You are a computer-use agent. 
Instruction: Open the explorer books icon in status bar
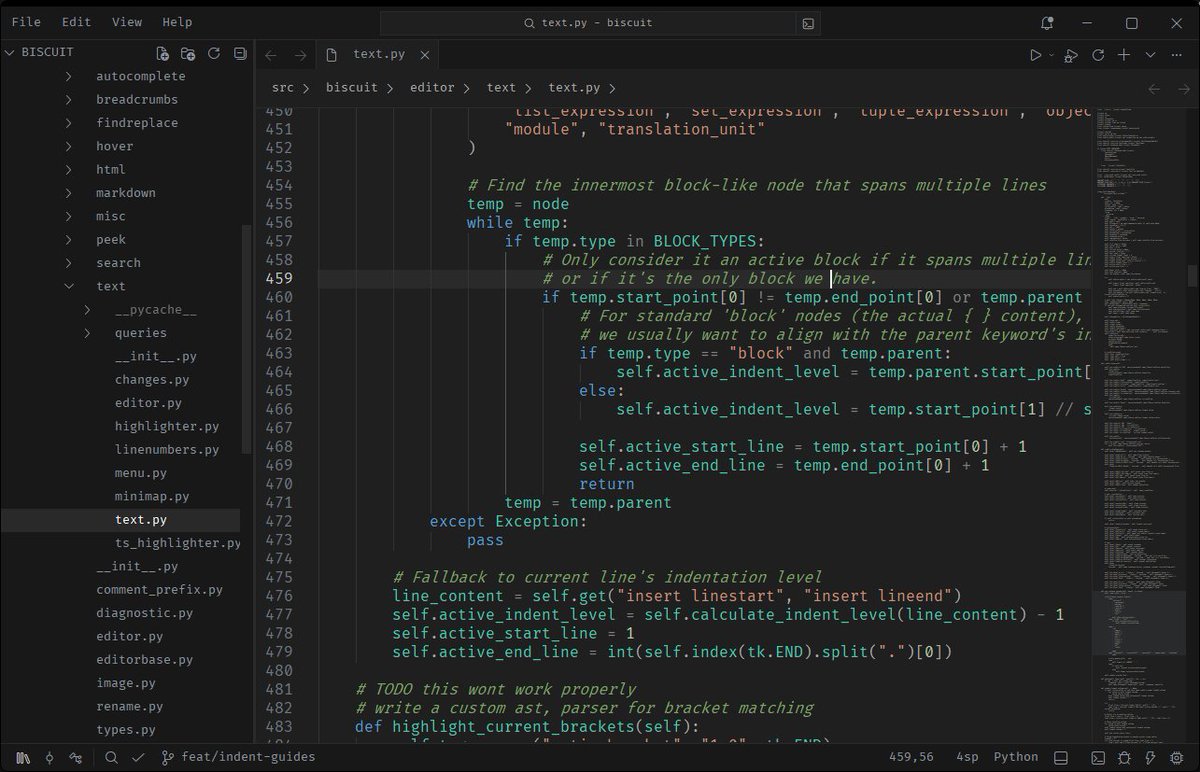coord(22,758)
